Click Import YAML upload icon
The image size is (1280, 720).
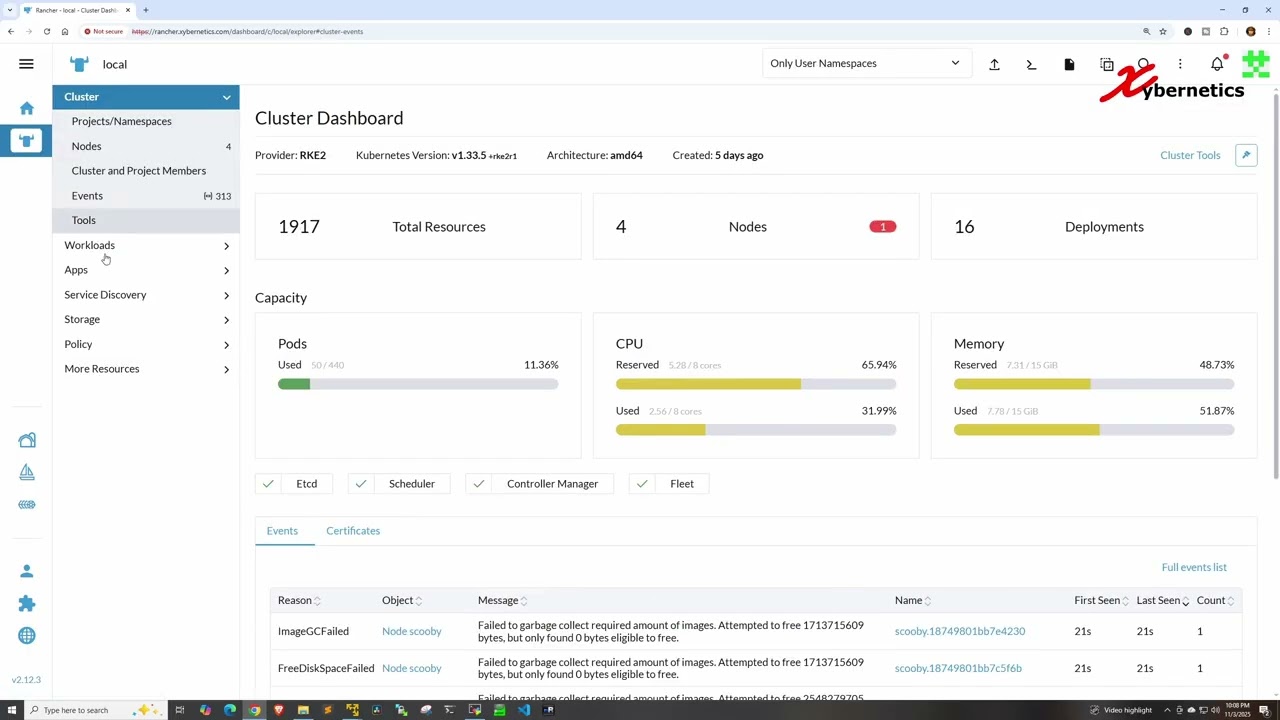point(994,64)
